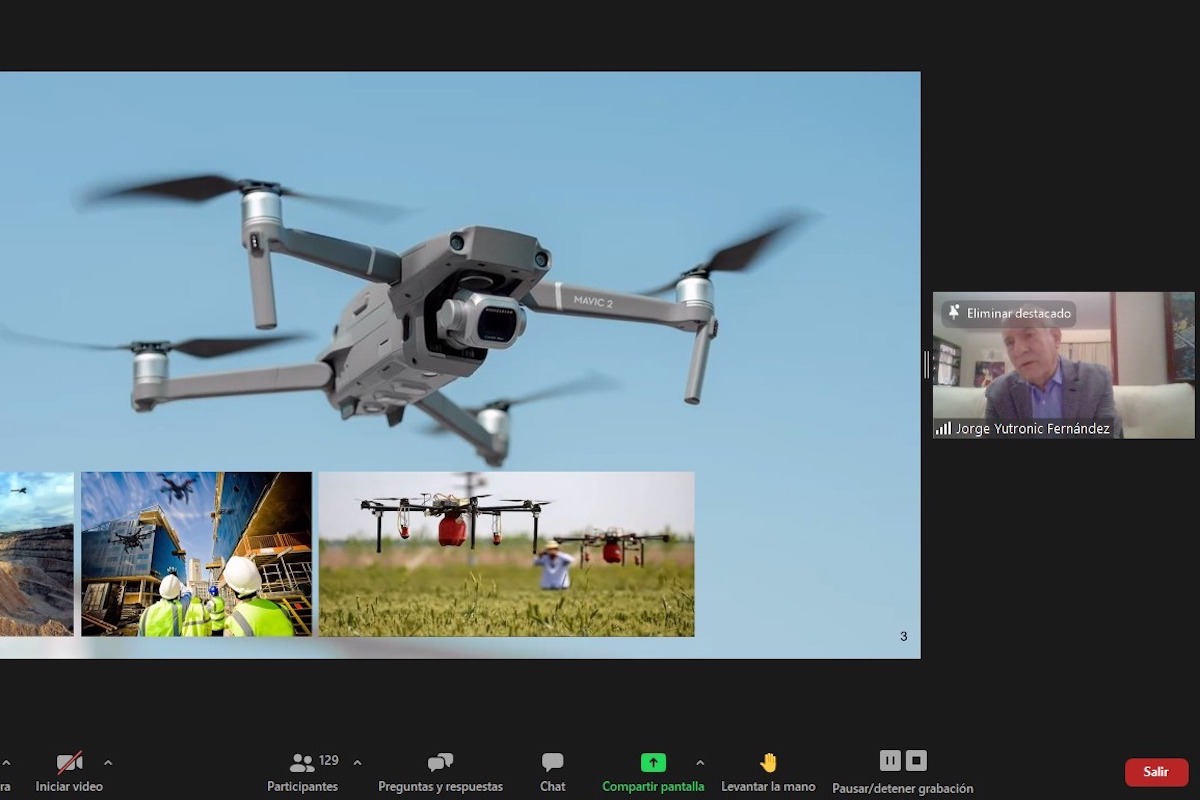Open the Chat panel

point(553,771)
